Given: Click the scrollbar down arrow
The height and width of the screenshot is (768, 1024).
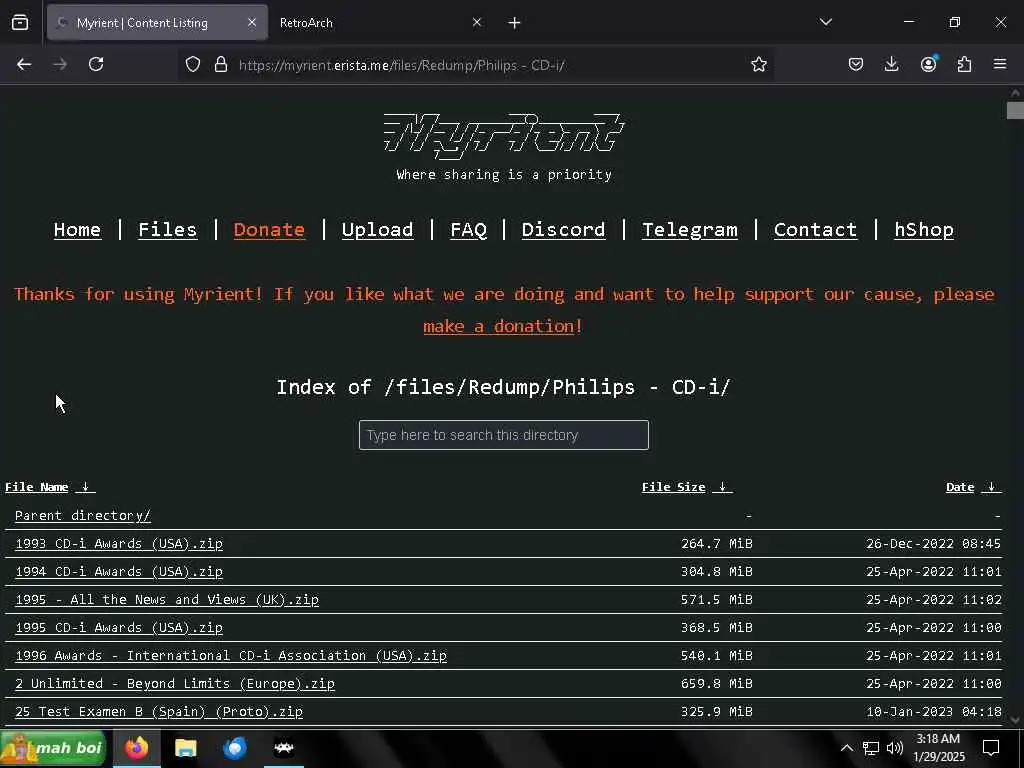Looking at the screenshot, I should coord(1015,720).
